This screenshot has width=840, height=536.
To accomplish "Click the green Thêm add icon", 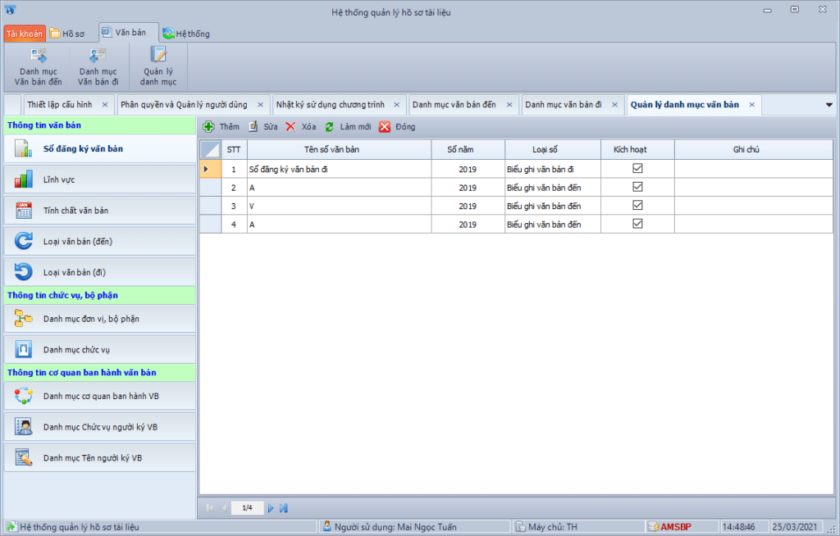I will point(209,127).
